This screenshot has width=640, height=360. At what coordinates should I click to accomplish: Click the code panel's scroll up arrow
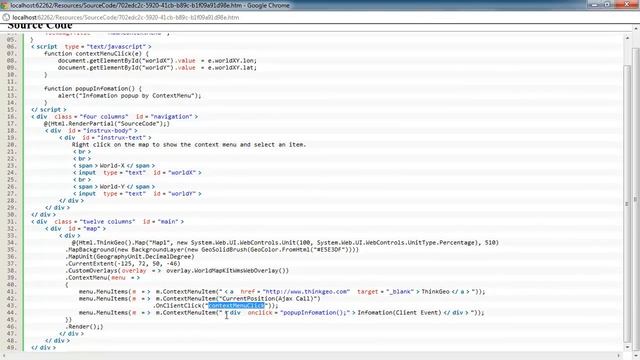(x=627, y=38)
